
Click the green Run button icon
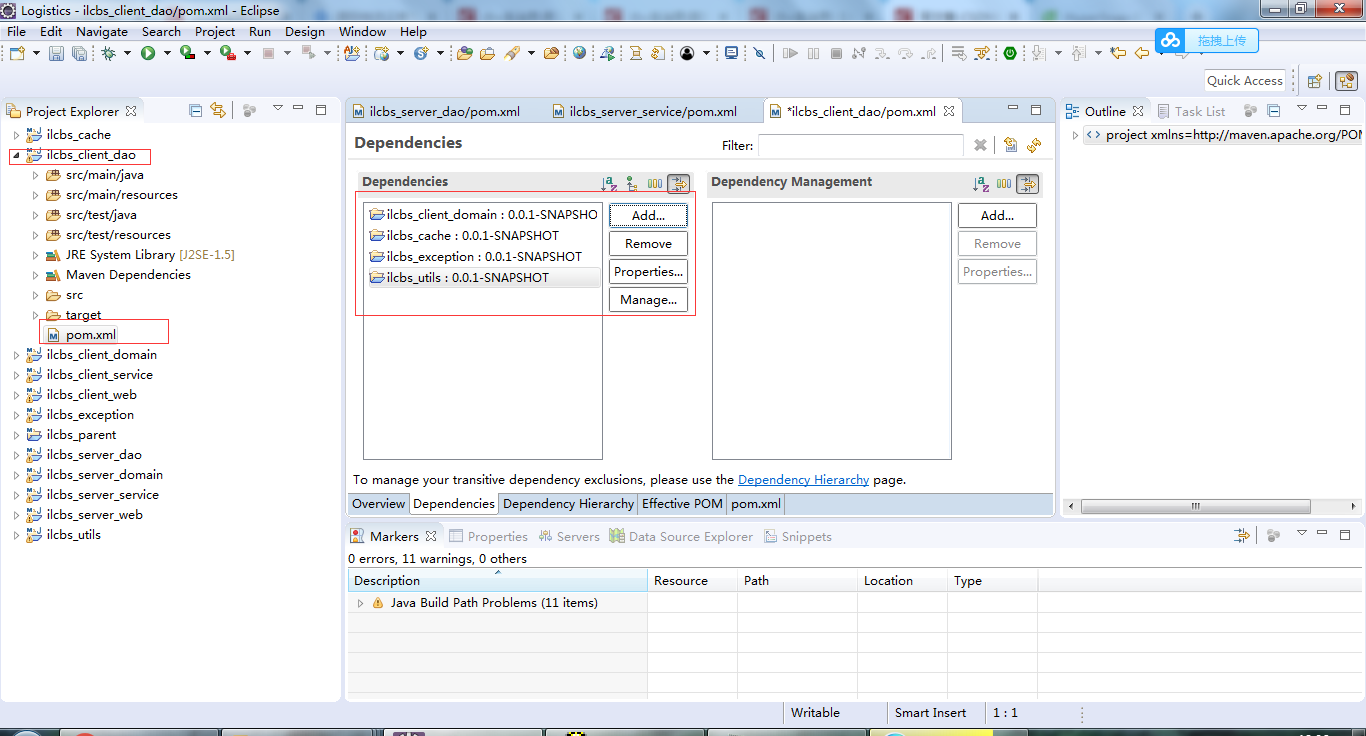coord(148,53)
